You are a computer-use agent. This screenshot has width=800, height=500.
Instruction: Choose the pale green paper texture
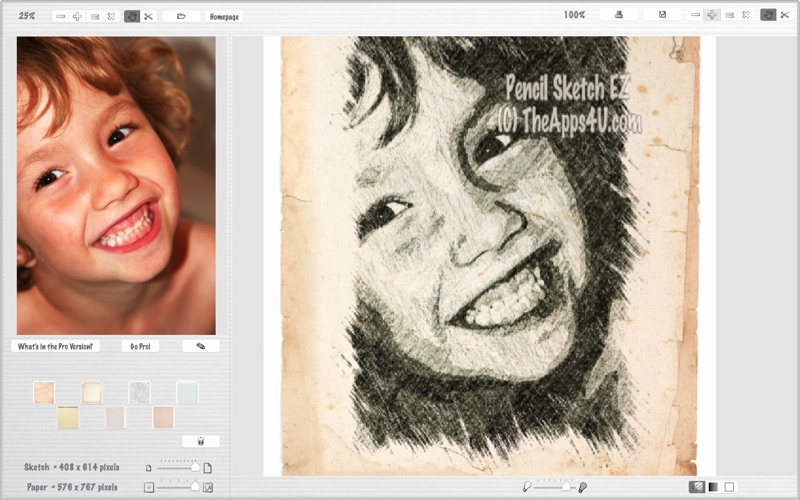[187, 393]
